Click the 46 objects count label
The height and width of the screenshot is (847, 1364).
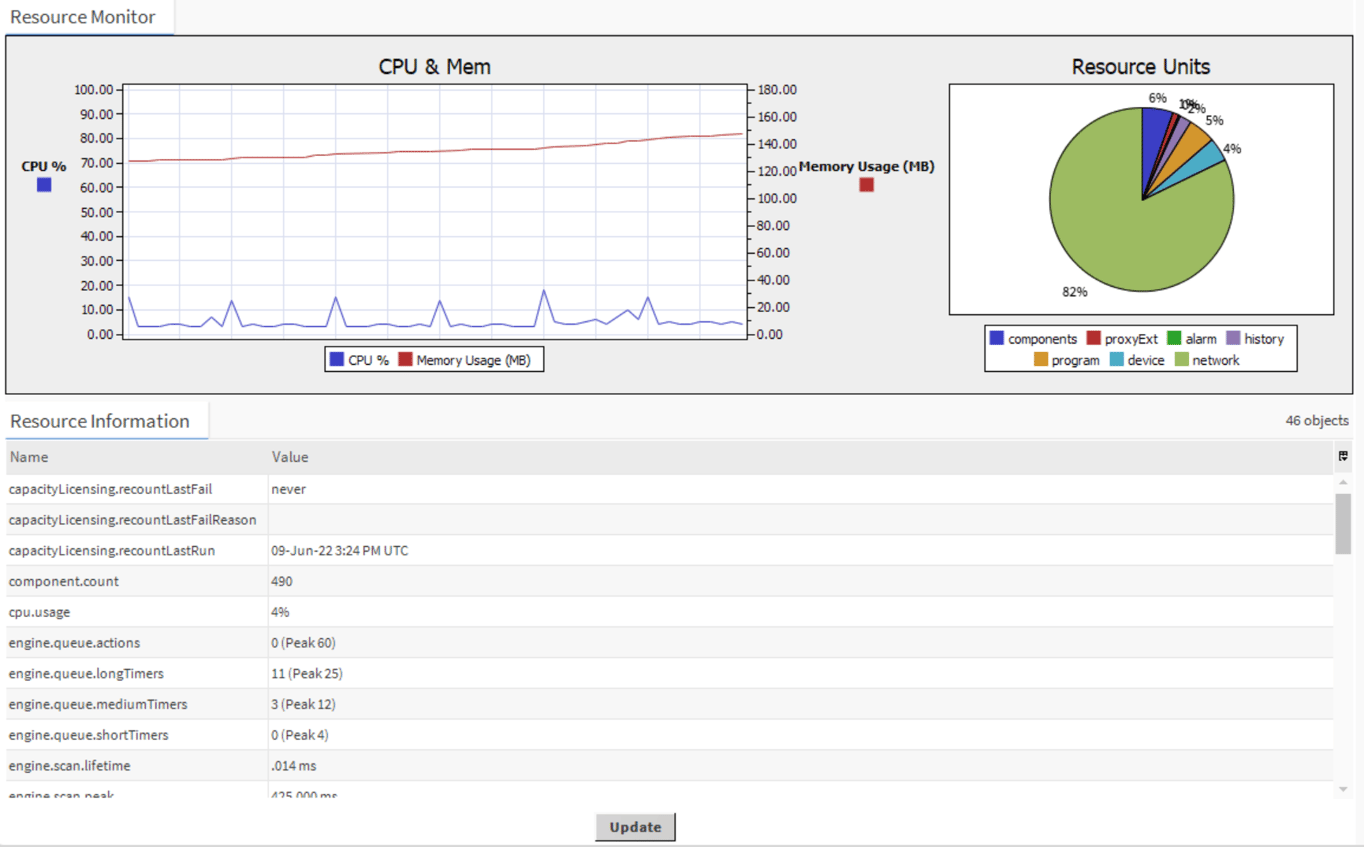1318,420
